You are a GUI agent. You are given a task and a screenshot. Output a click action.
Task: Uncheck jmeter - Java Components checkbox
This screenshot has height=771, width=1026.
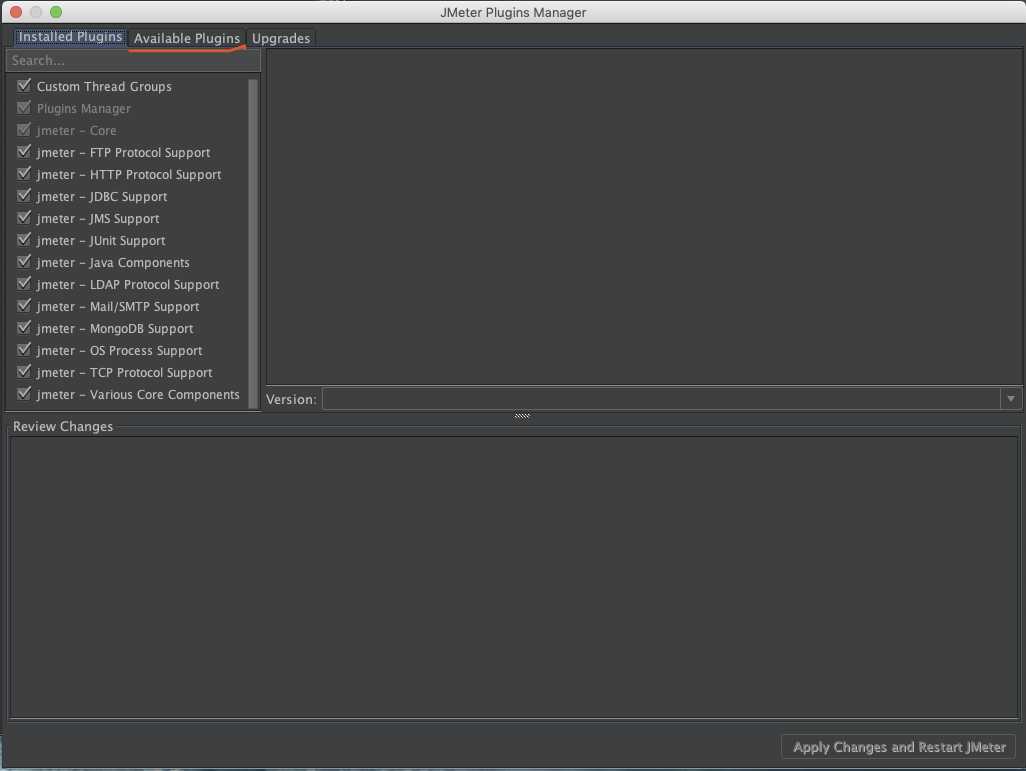[24, 262]
